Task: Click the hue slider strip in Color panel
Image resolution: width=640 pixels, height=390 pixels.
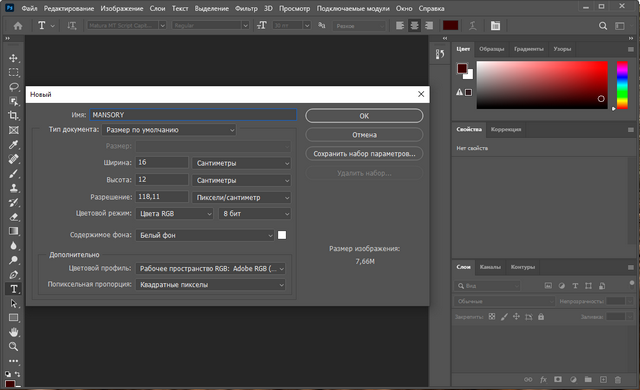Action: pyautogui.click(x=622, y=85)
